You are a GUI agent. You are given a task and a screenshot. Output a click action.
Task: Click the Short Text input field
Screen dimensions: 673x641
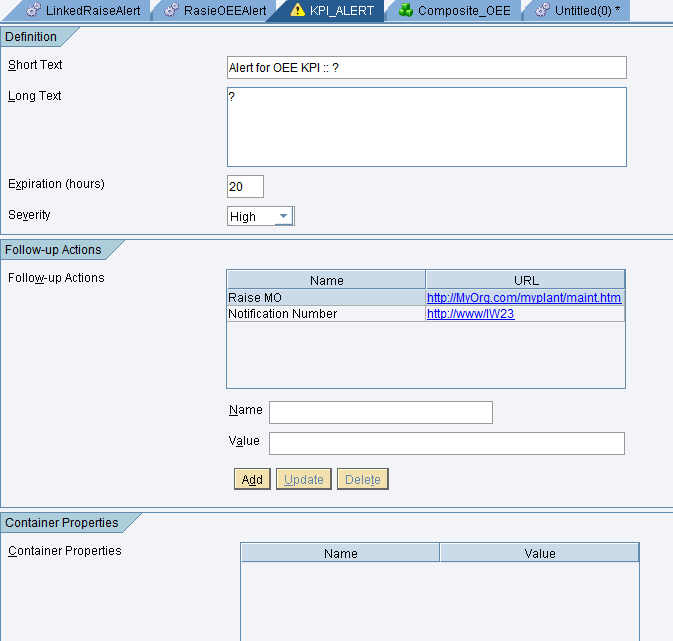click(426, 67)
